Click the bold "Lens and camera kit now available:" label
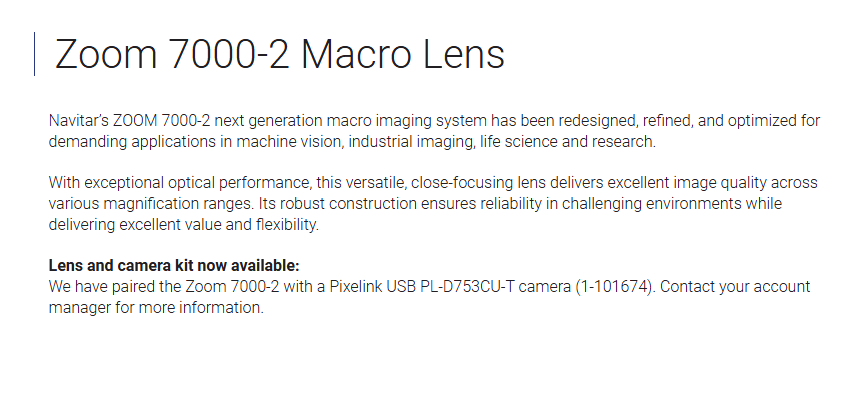860x397 pixels. 174,265
